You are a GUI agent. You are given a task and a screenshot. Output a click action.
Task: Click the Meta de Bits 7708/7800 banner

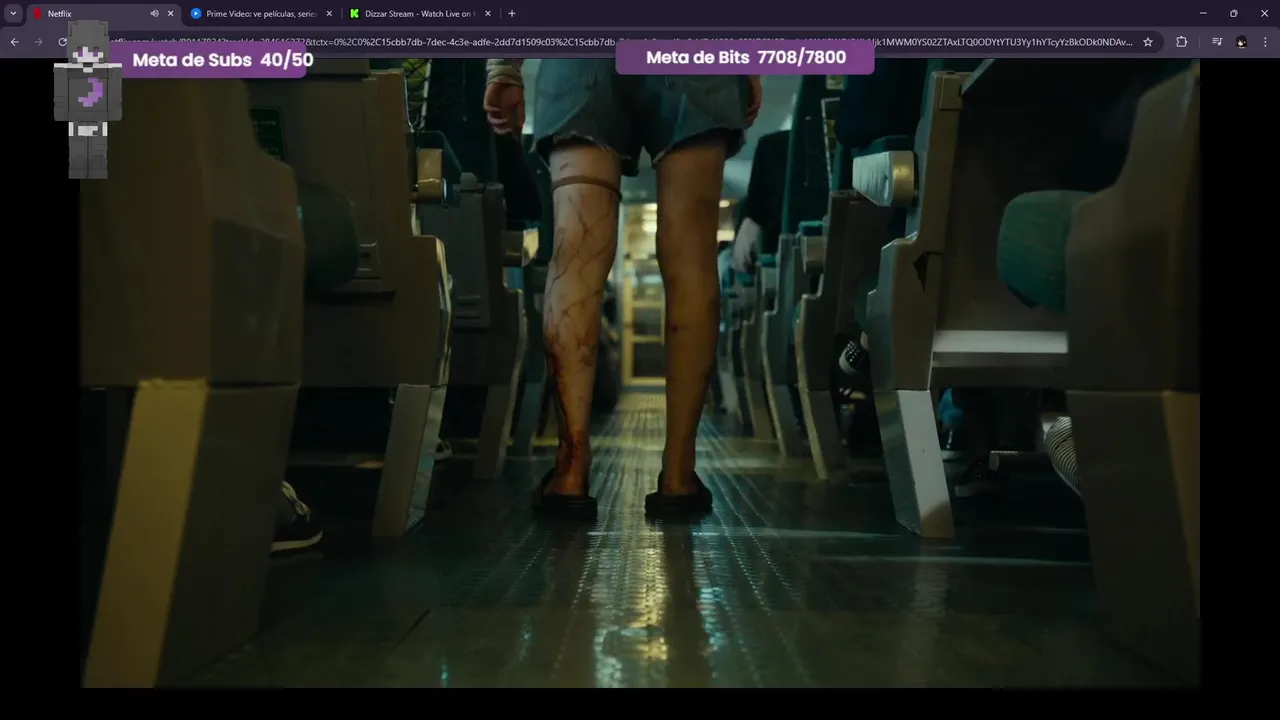point(745,57)
